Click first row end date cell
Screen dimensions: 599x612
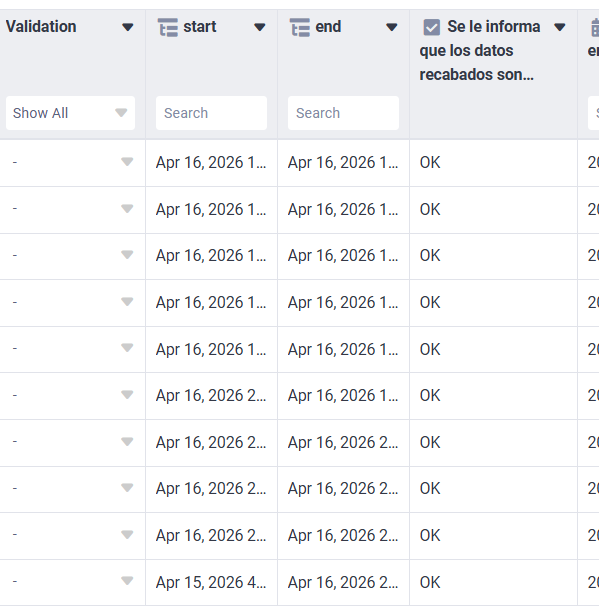[343, 163]
